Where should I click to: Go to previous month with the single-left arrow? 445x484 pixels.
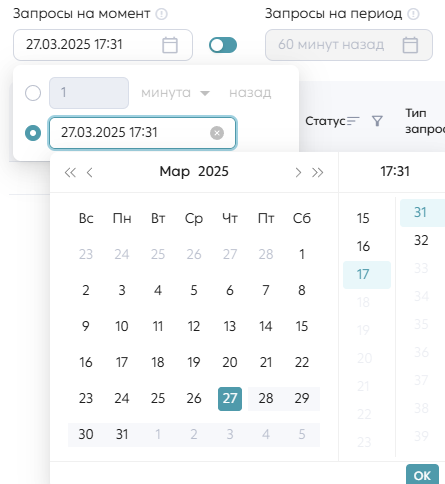pyautogui.click(x=89, y=172)
